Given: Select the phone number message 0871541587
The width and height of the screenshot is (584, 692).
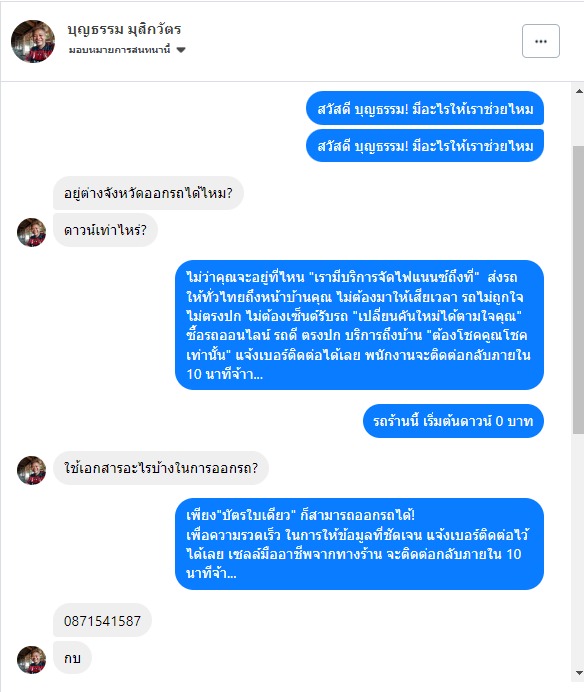Looking at the screenshot, I should pos(102,621).
